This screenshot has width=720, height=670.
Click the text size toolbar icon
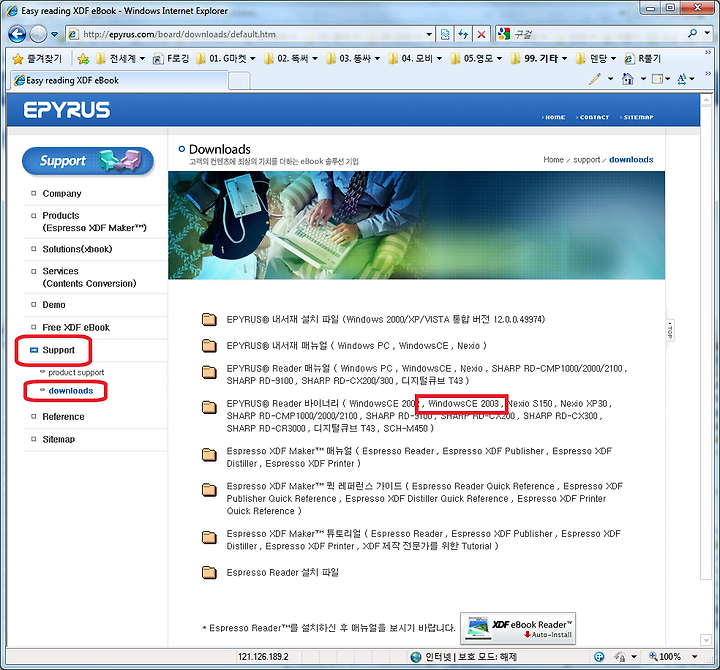(x=682, y=79)
